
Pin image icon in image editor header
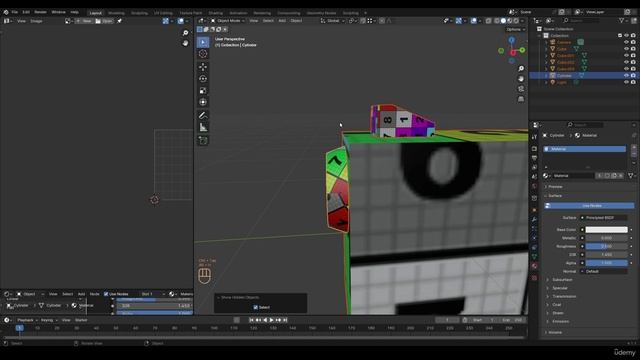(x=120, y=21)
